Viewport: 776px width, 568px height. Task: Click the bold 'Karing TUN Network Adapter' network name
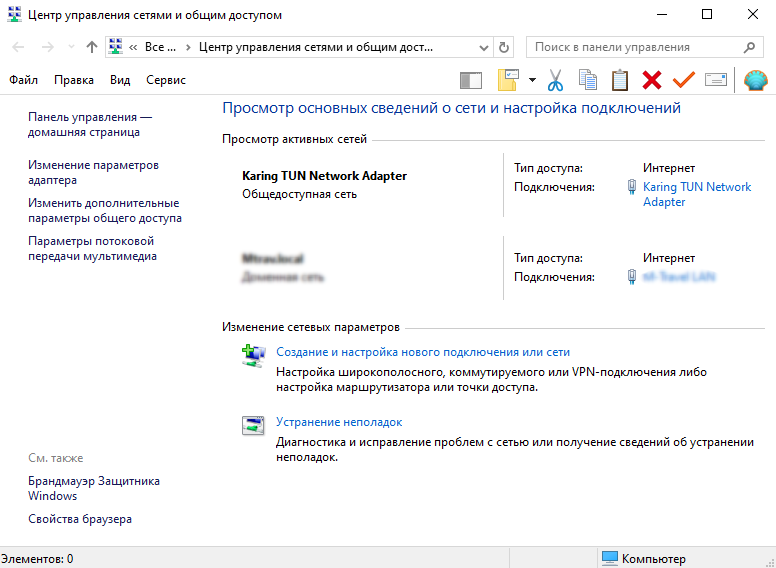pos(325,176)
